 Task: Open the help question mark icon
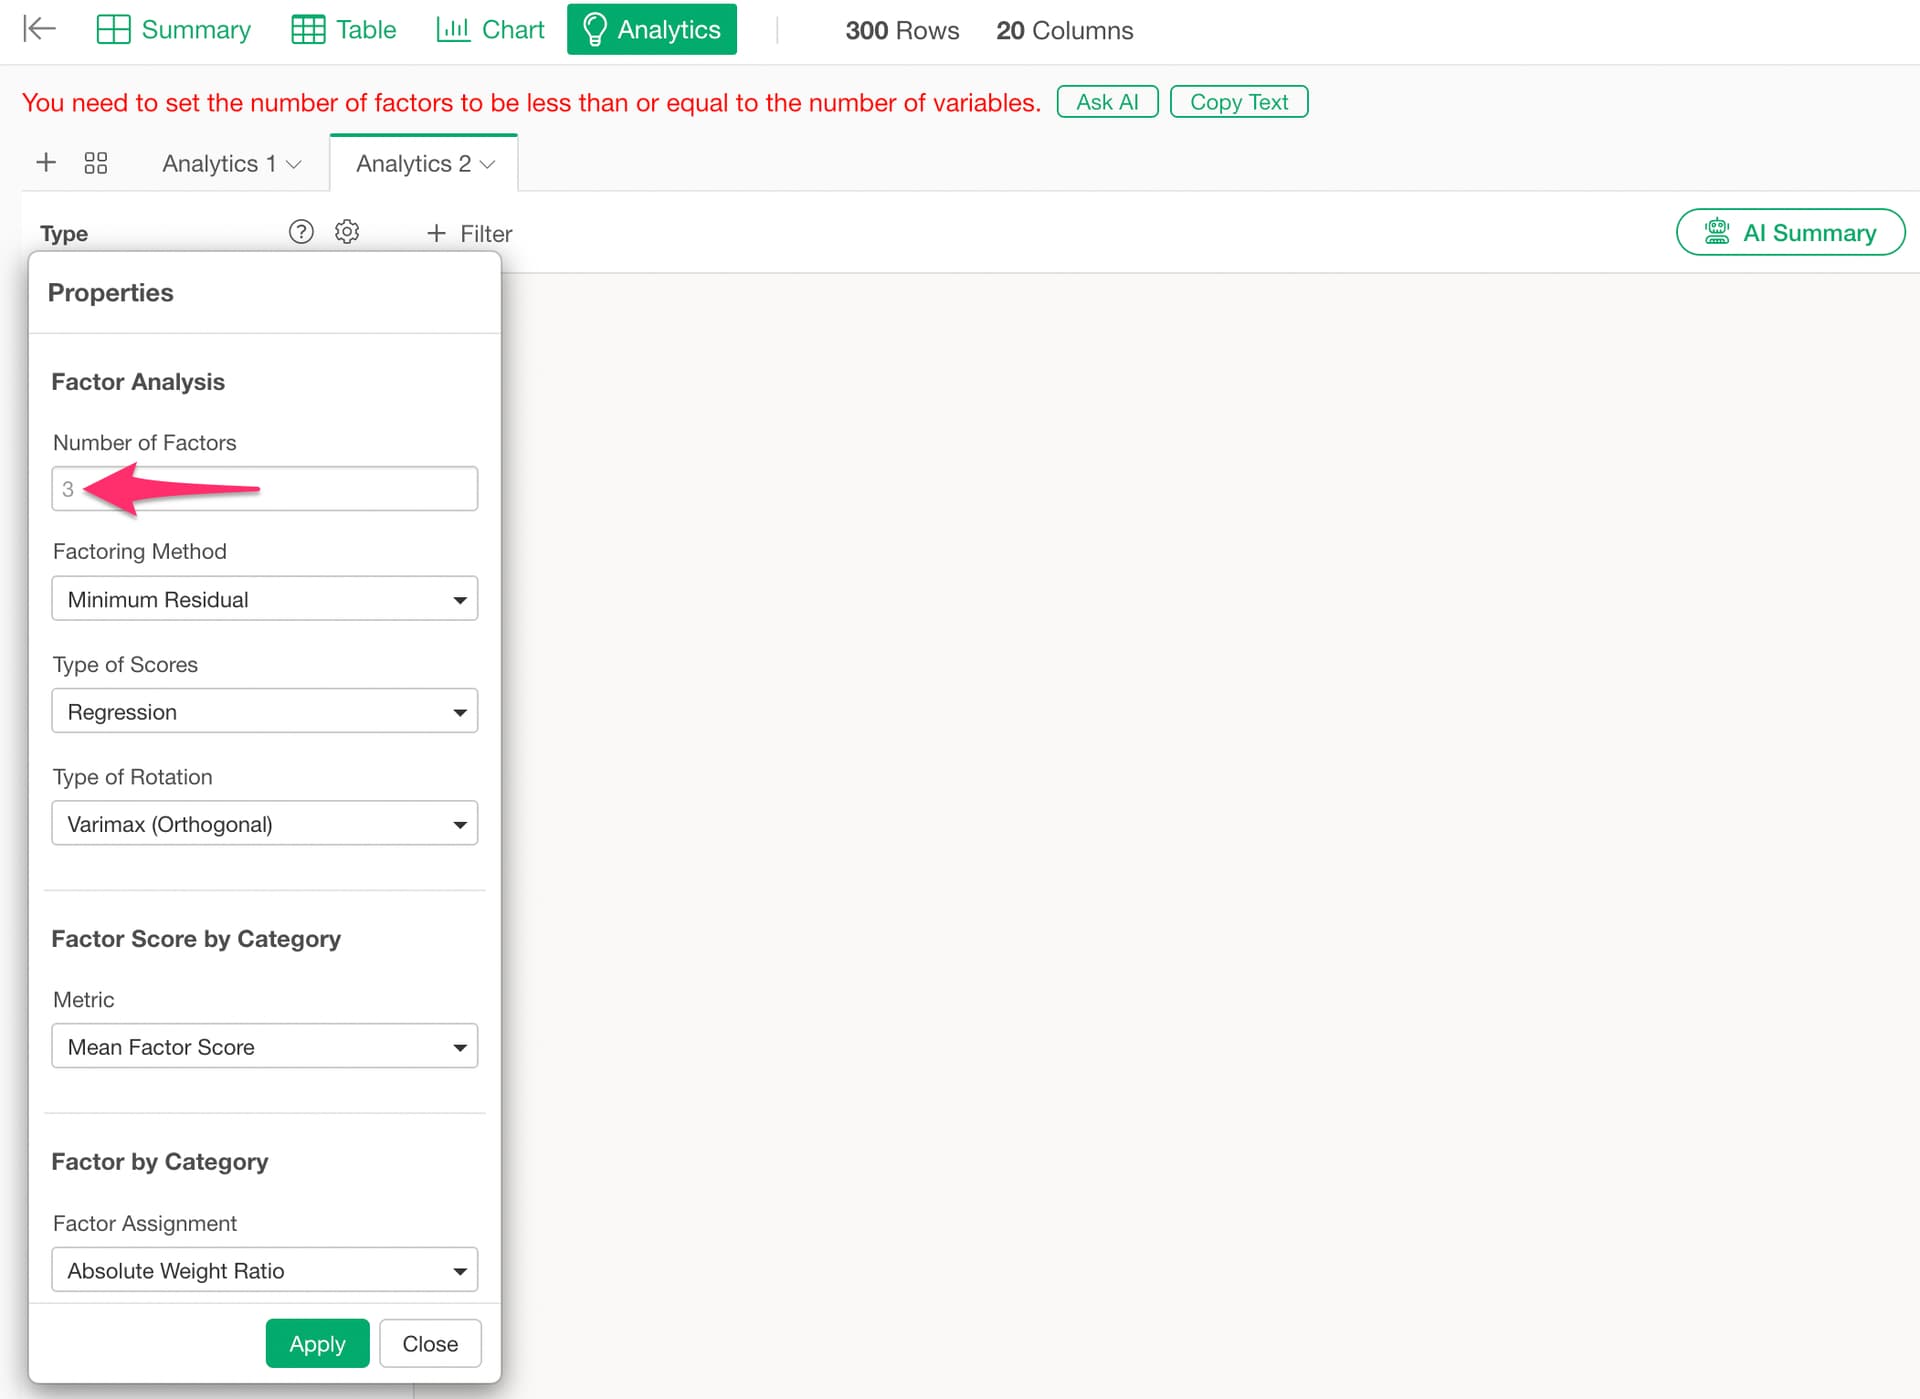click(301, 232)
